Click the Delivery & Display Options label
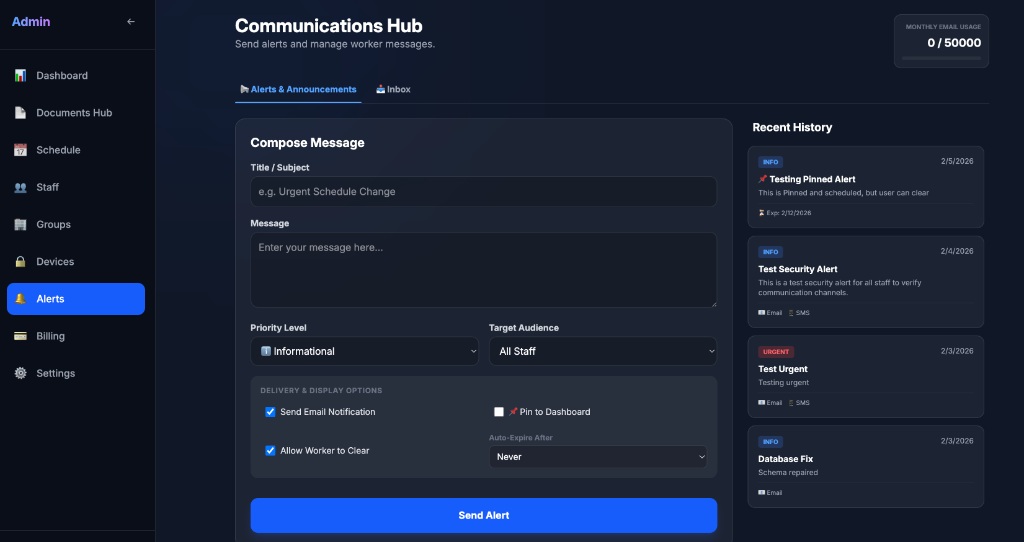 [321, 391]
